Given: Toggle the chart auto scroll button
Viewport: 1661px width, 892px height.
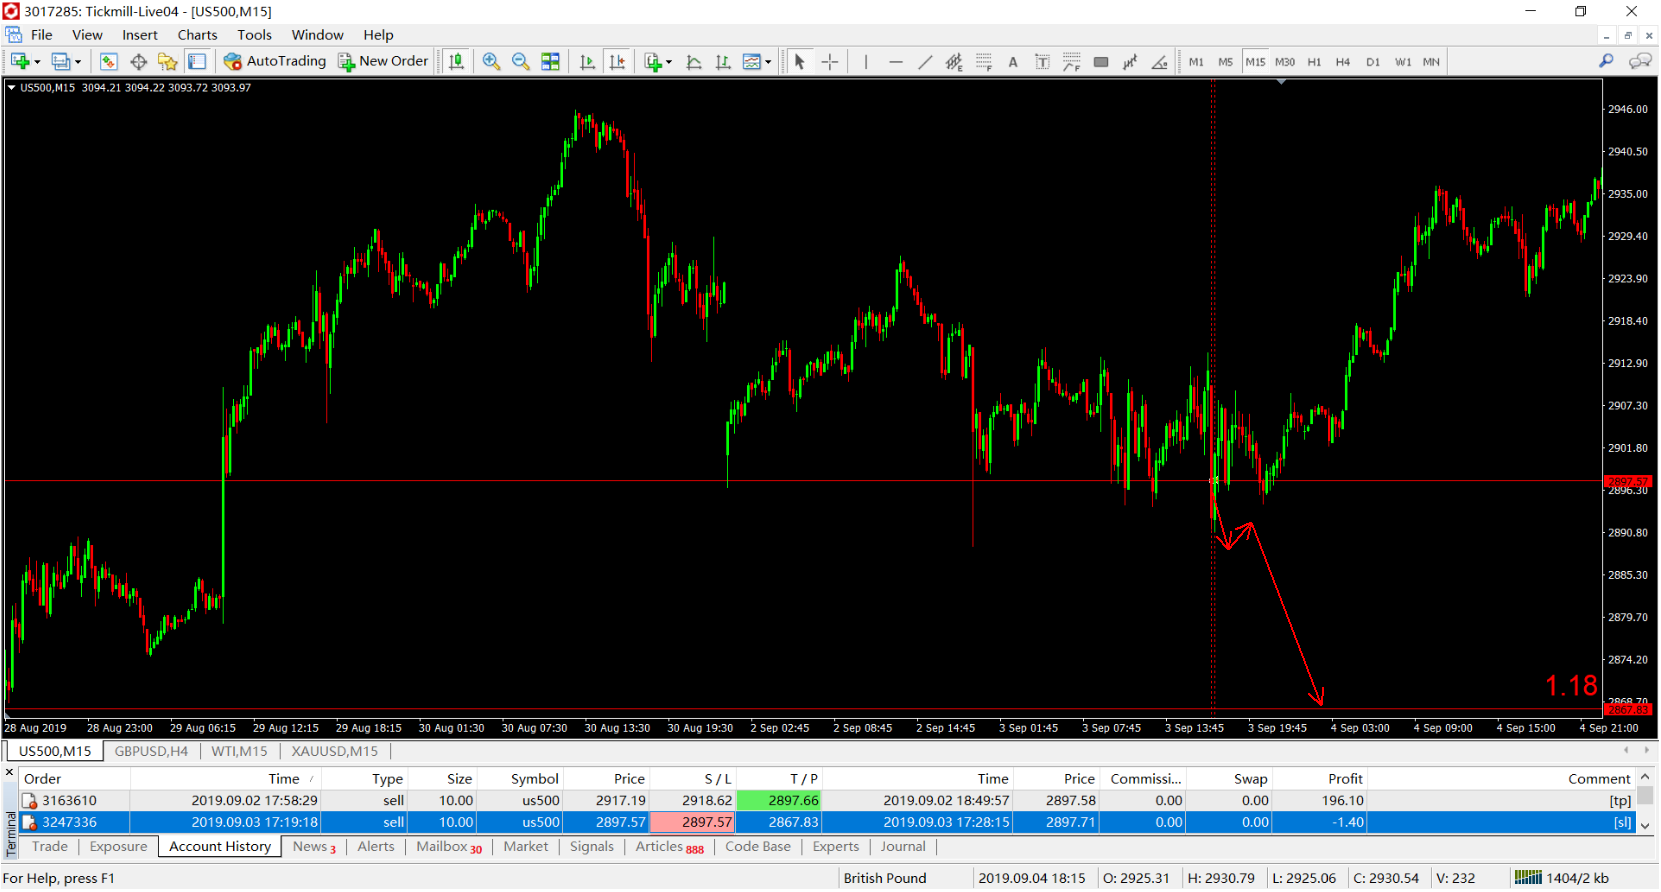Looking at the screenshot, I should click(587, 62).
